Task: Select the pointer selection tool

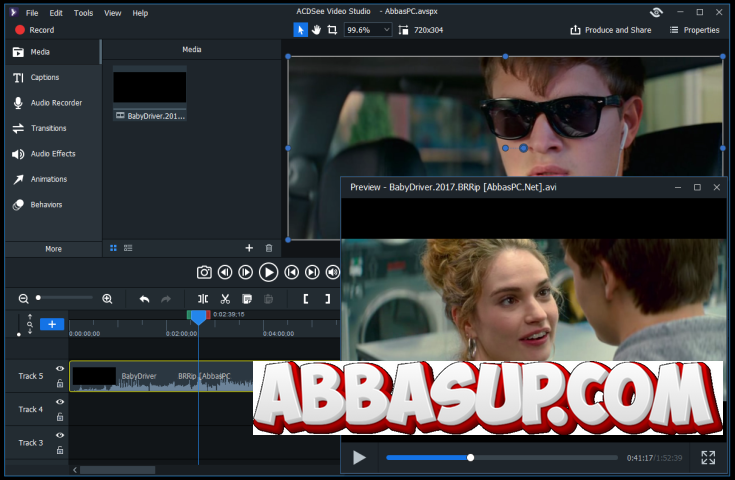Action: [x=301, y=30]
